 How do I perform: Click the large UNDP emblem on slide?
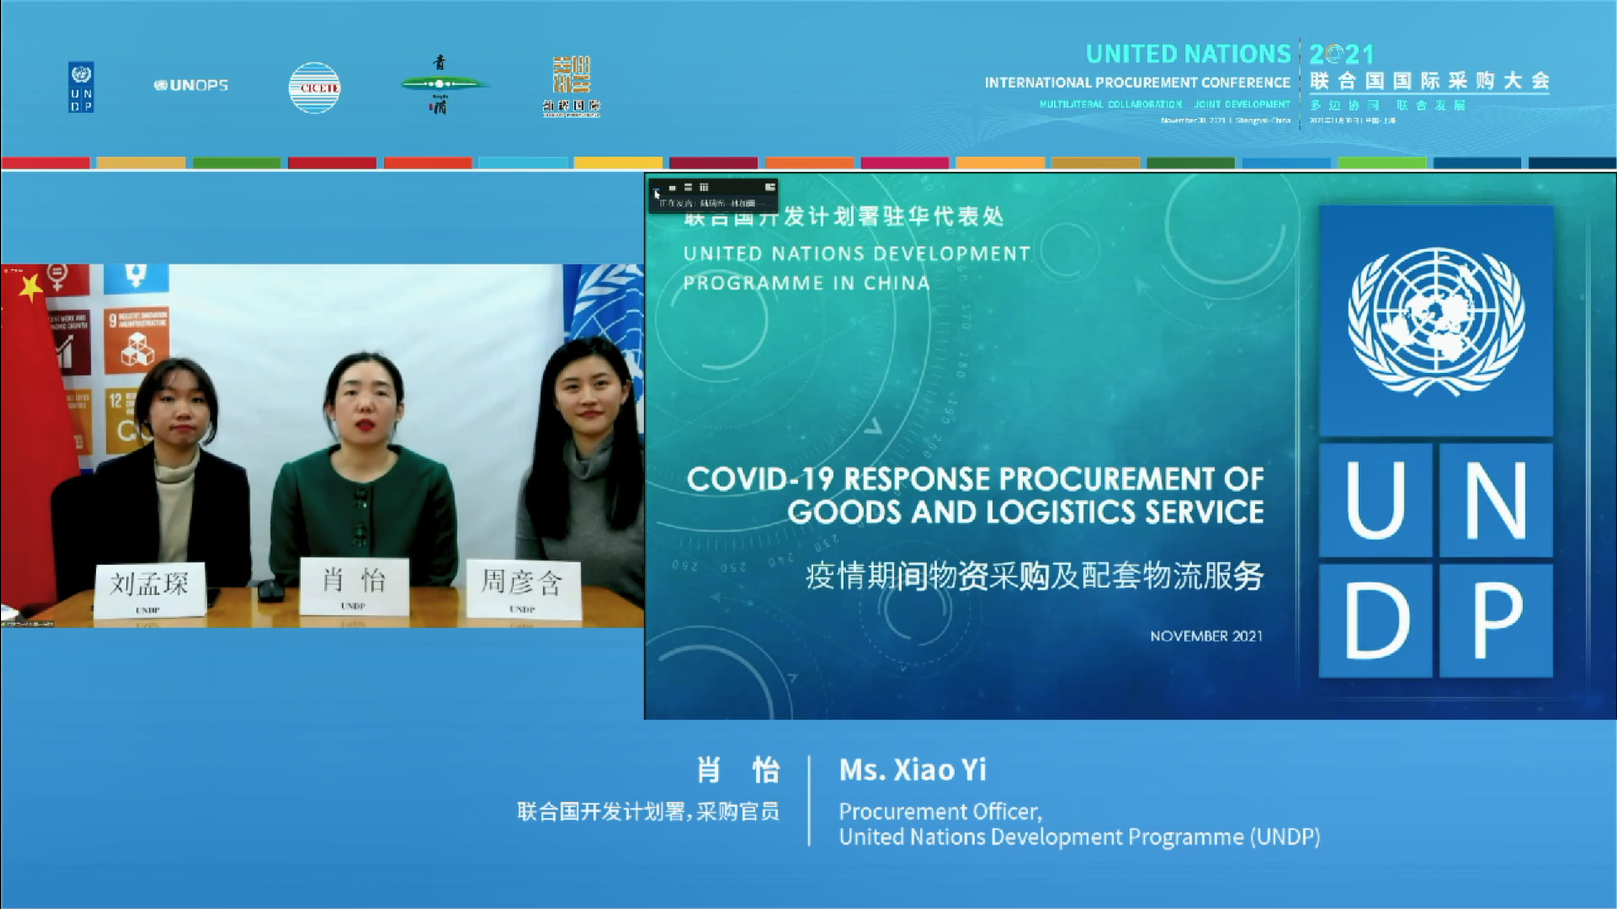(x=1436, y=441)
